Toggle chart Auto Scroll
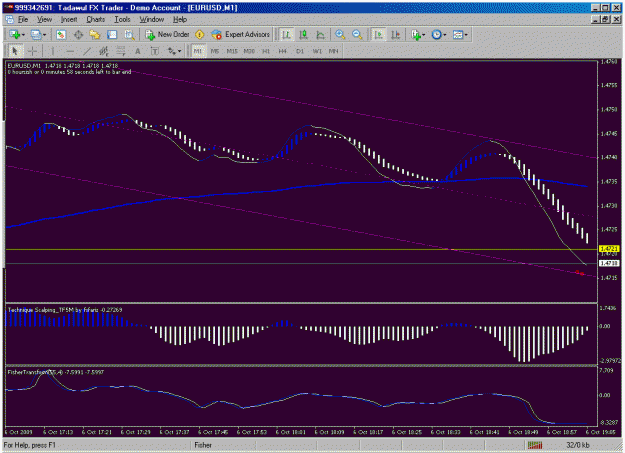Image resolution: width=625 pixels, height=453 pixels. [x=378, y=35]
